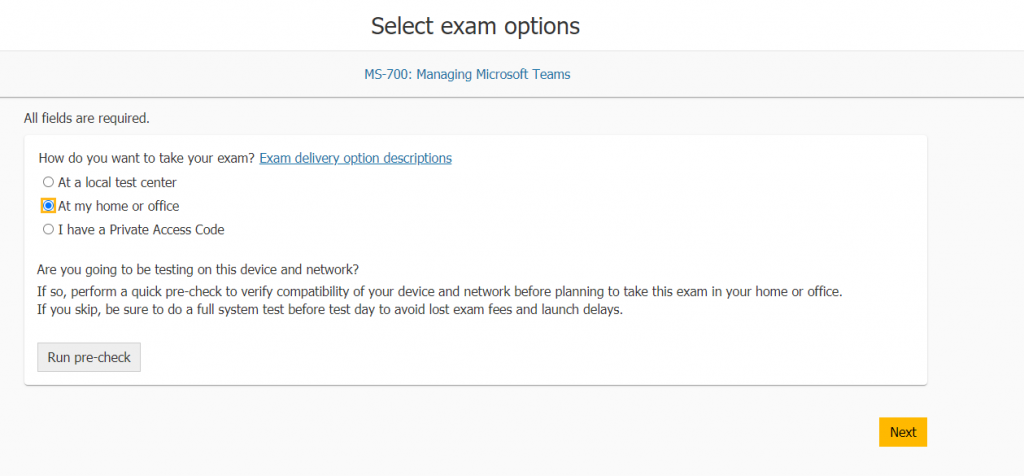Choose the "At my home or office" radio button

(x=48, y=206)
